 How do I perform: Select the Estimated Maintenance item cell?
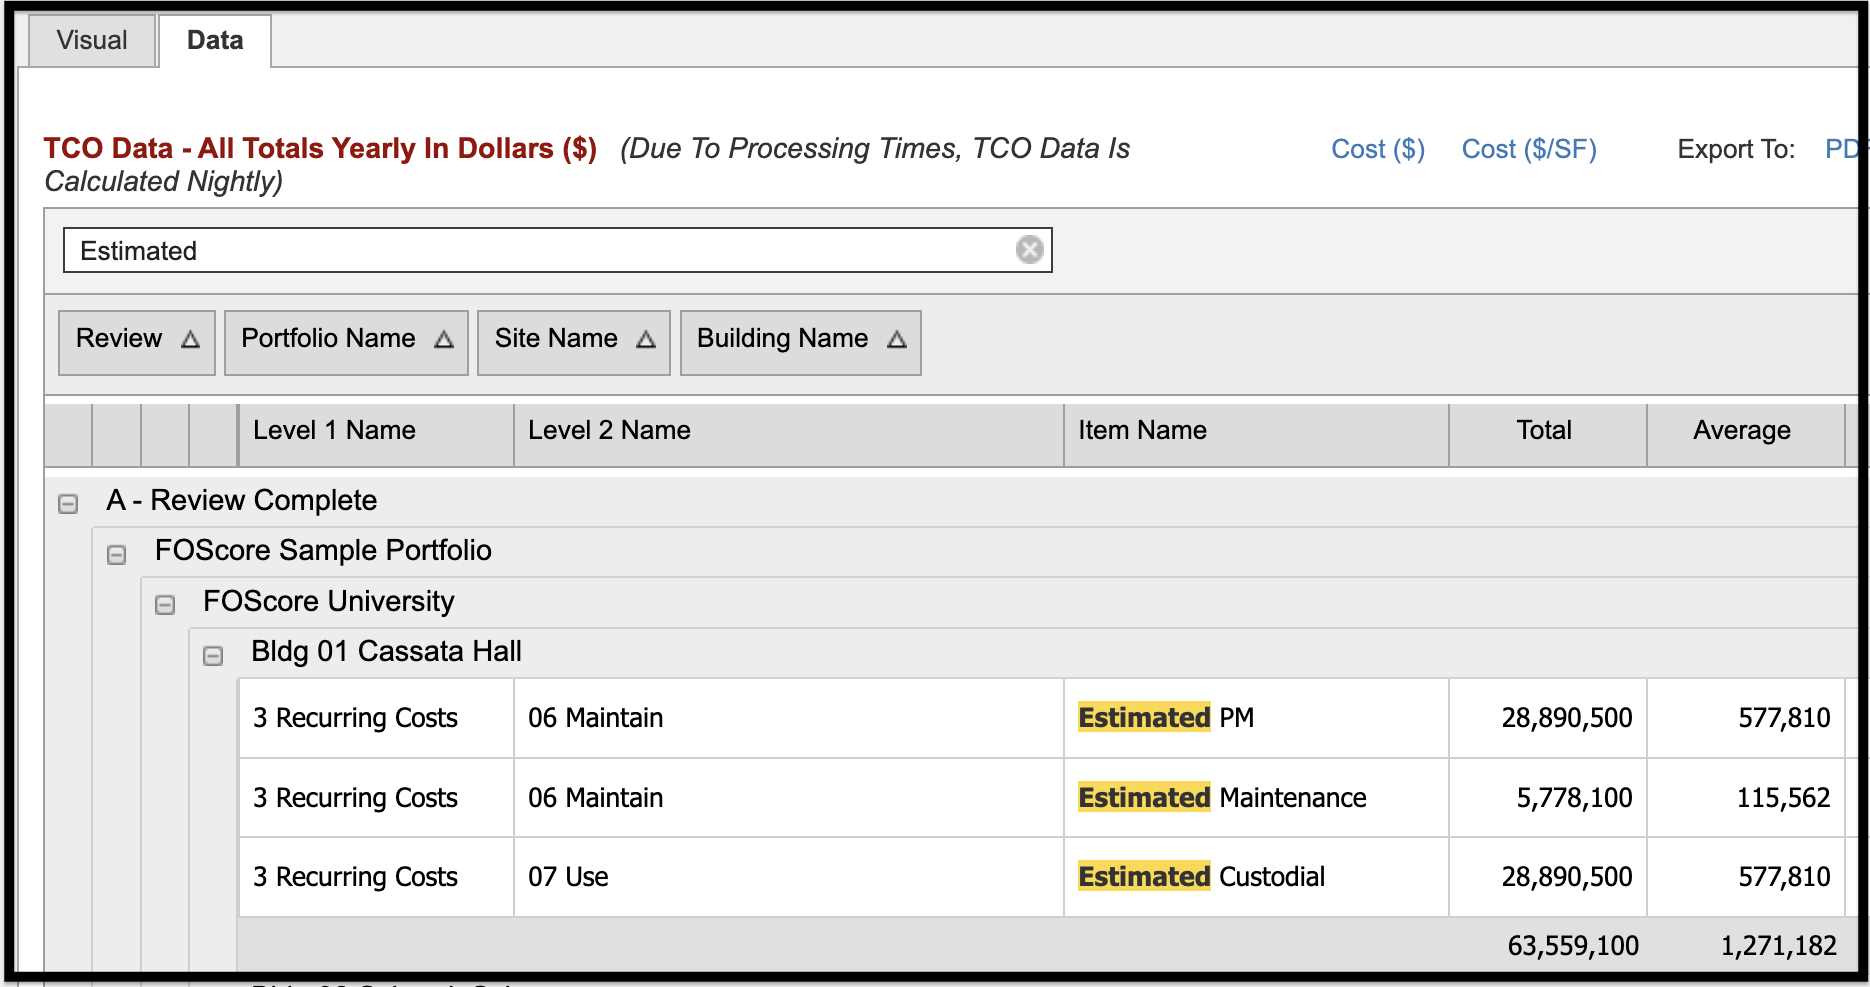[1257, 798]
